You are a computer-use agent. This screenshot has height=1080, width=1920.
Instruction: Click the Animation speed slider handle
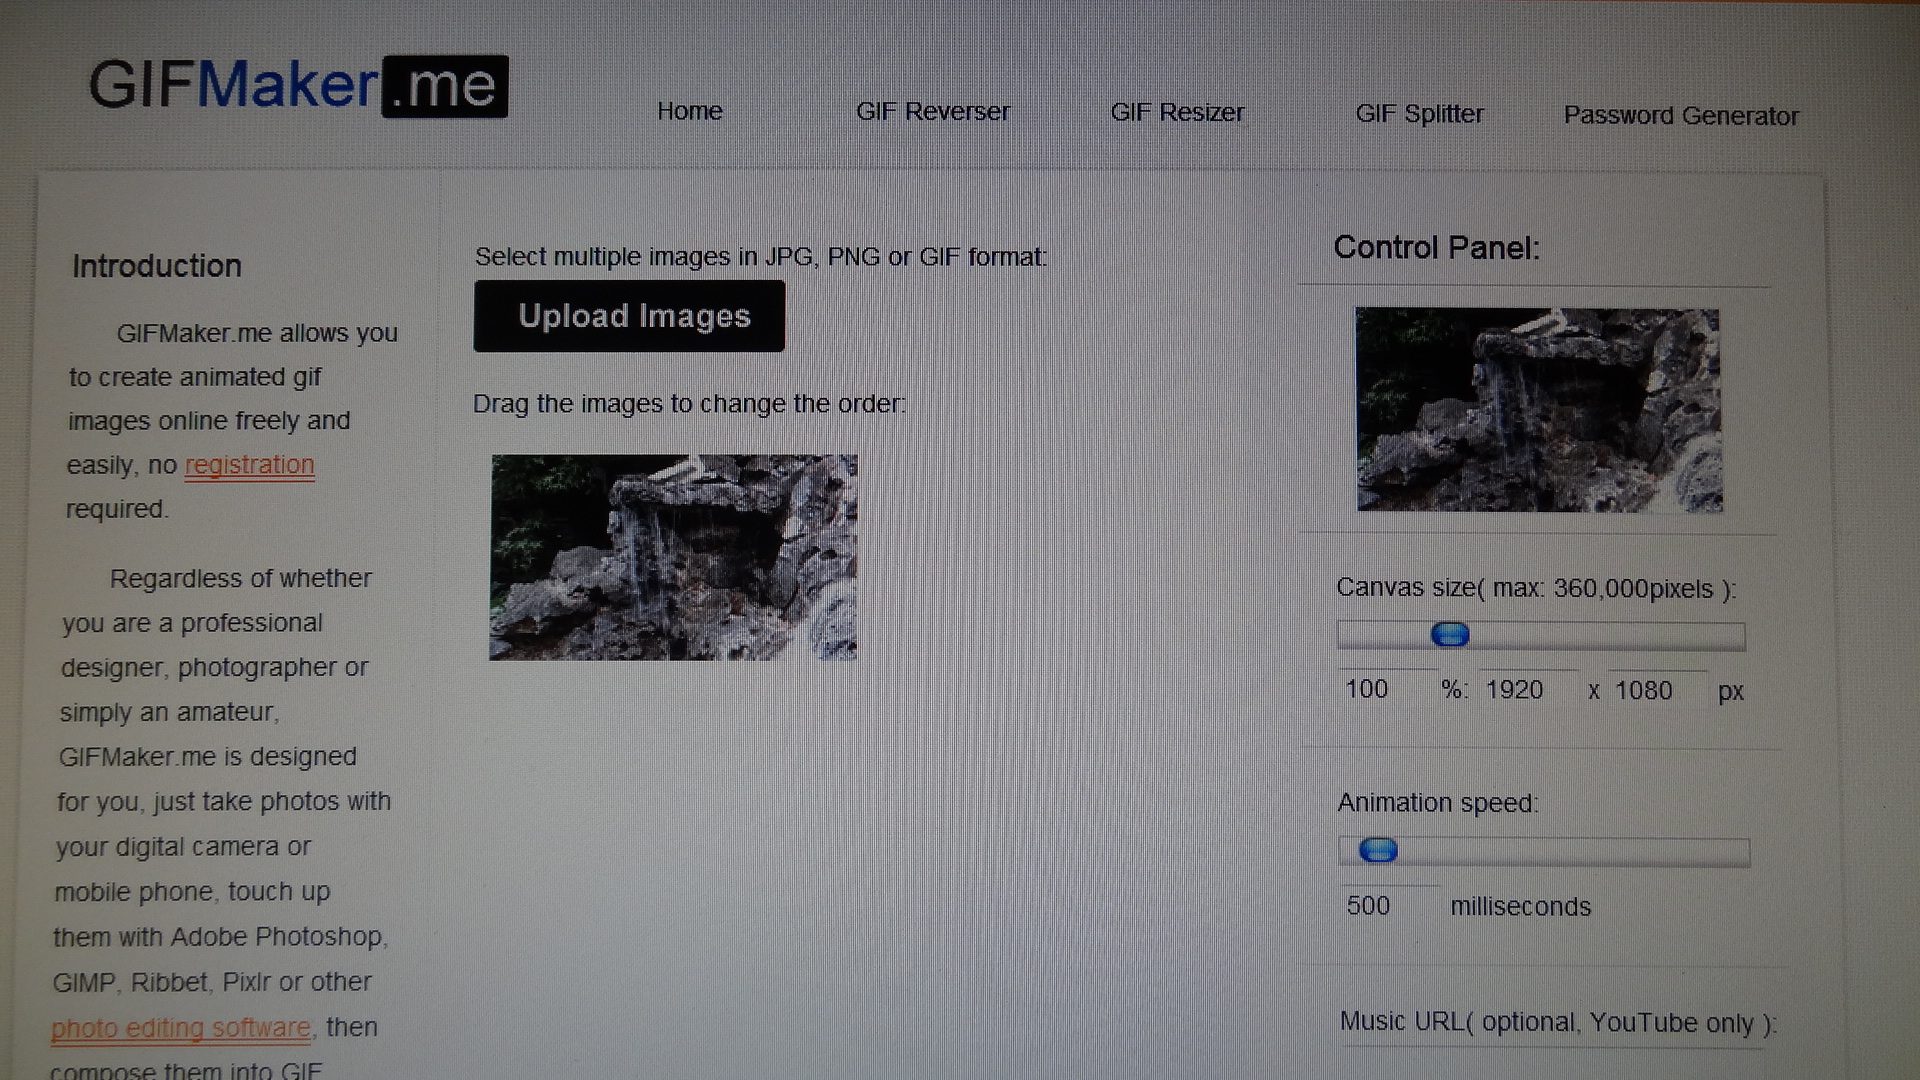(1378, 850)
